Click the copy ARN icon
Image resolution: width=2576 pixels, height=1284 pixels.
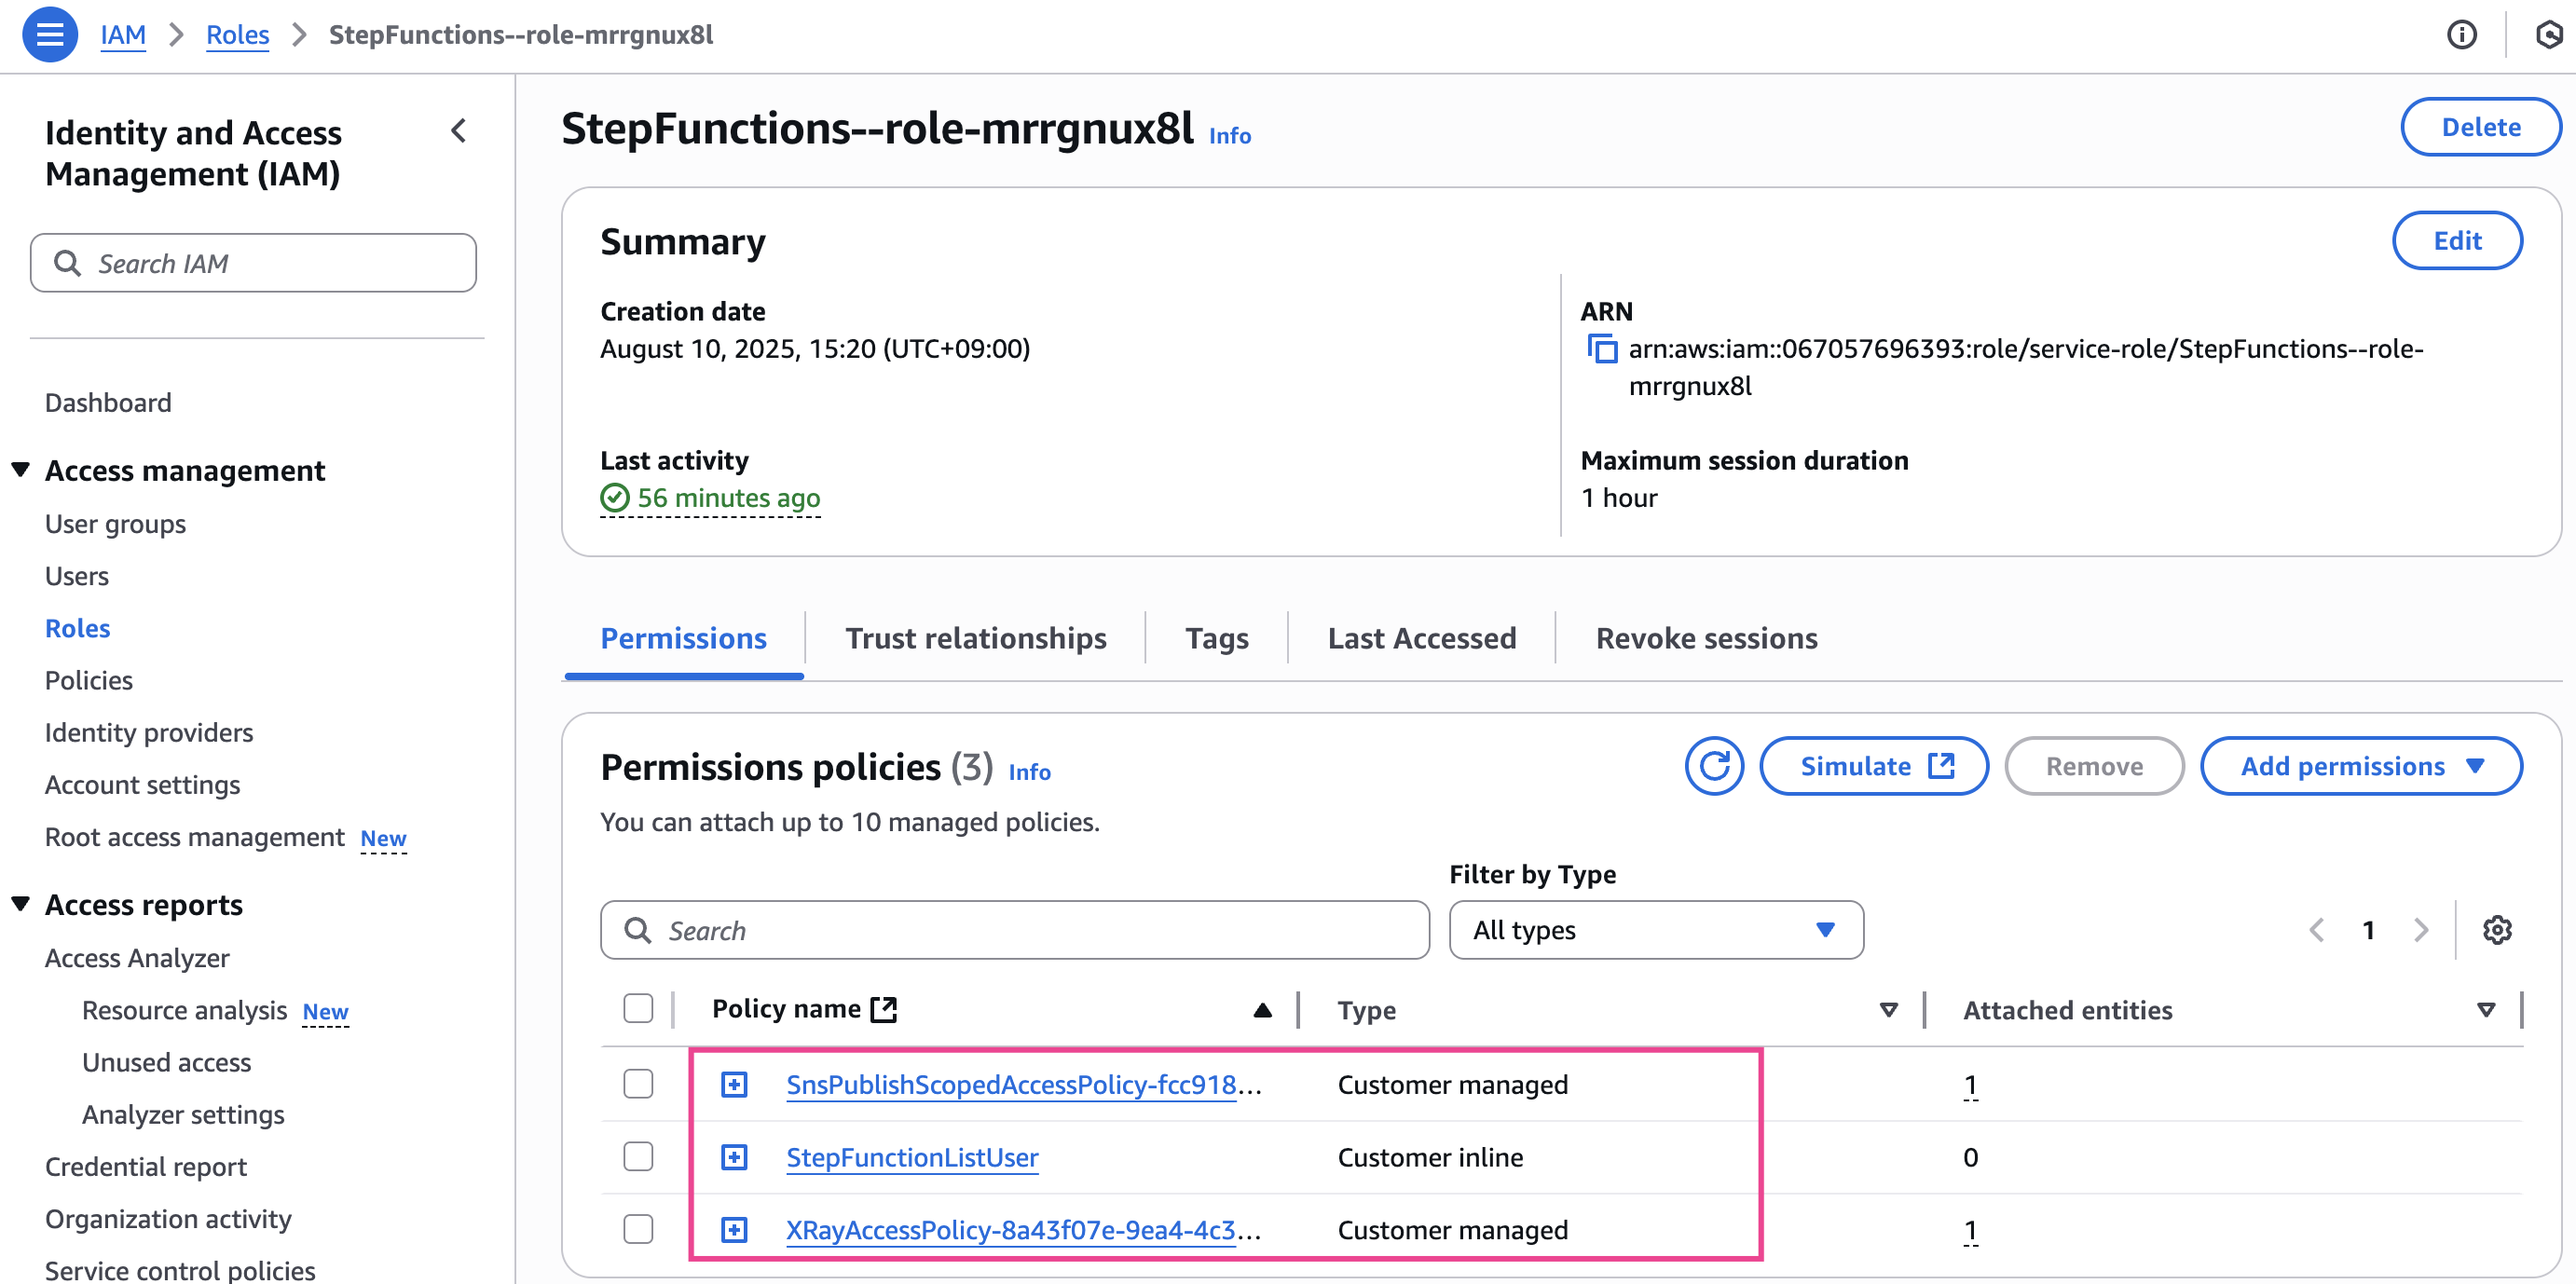[1602, 349]
